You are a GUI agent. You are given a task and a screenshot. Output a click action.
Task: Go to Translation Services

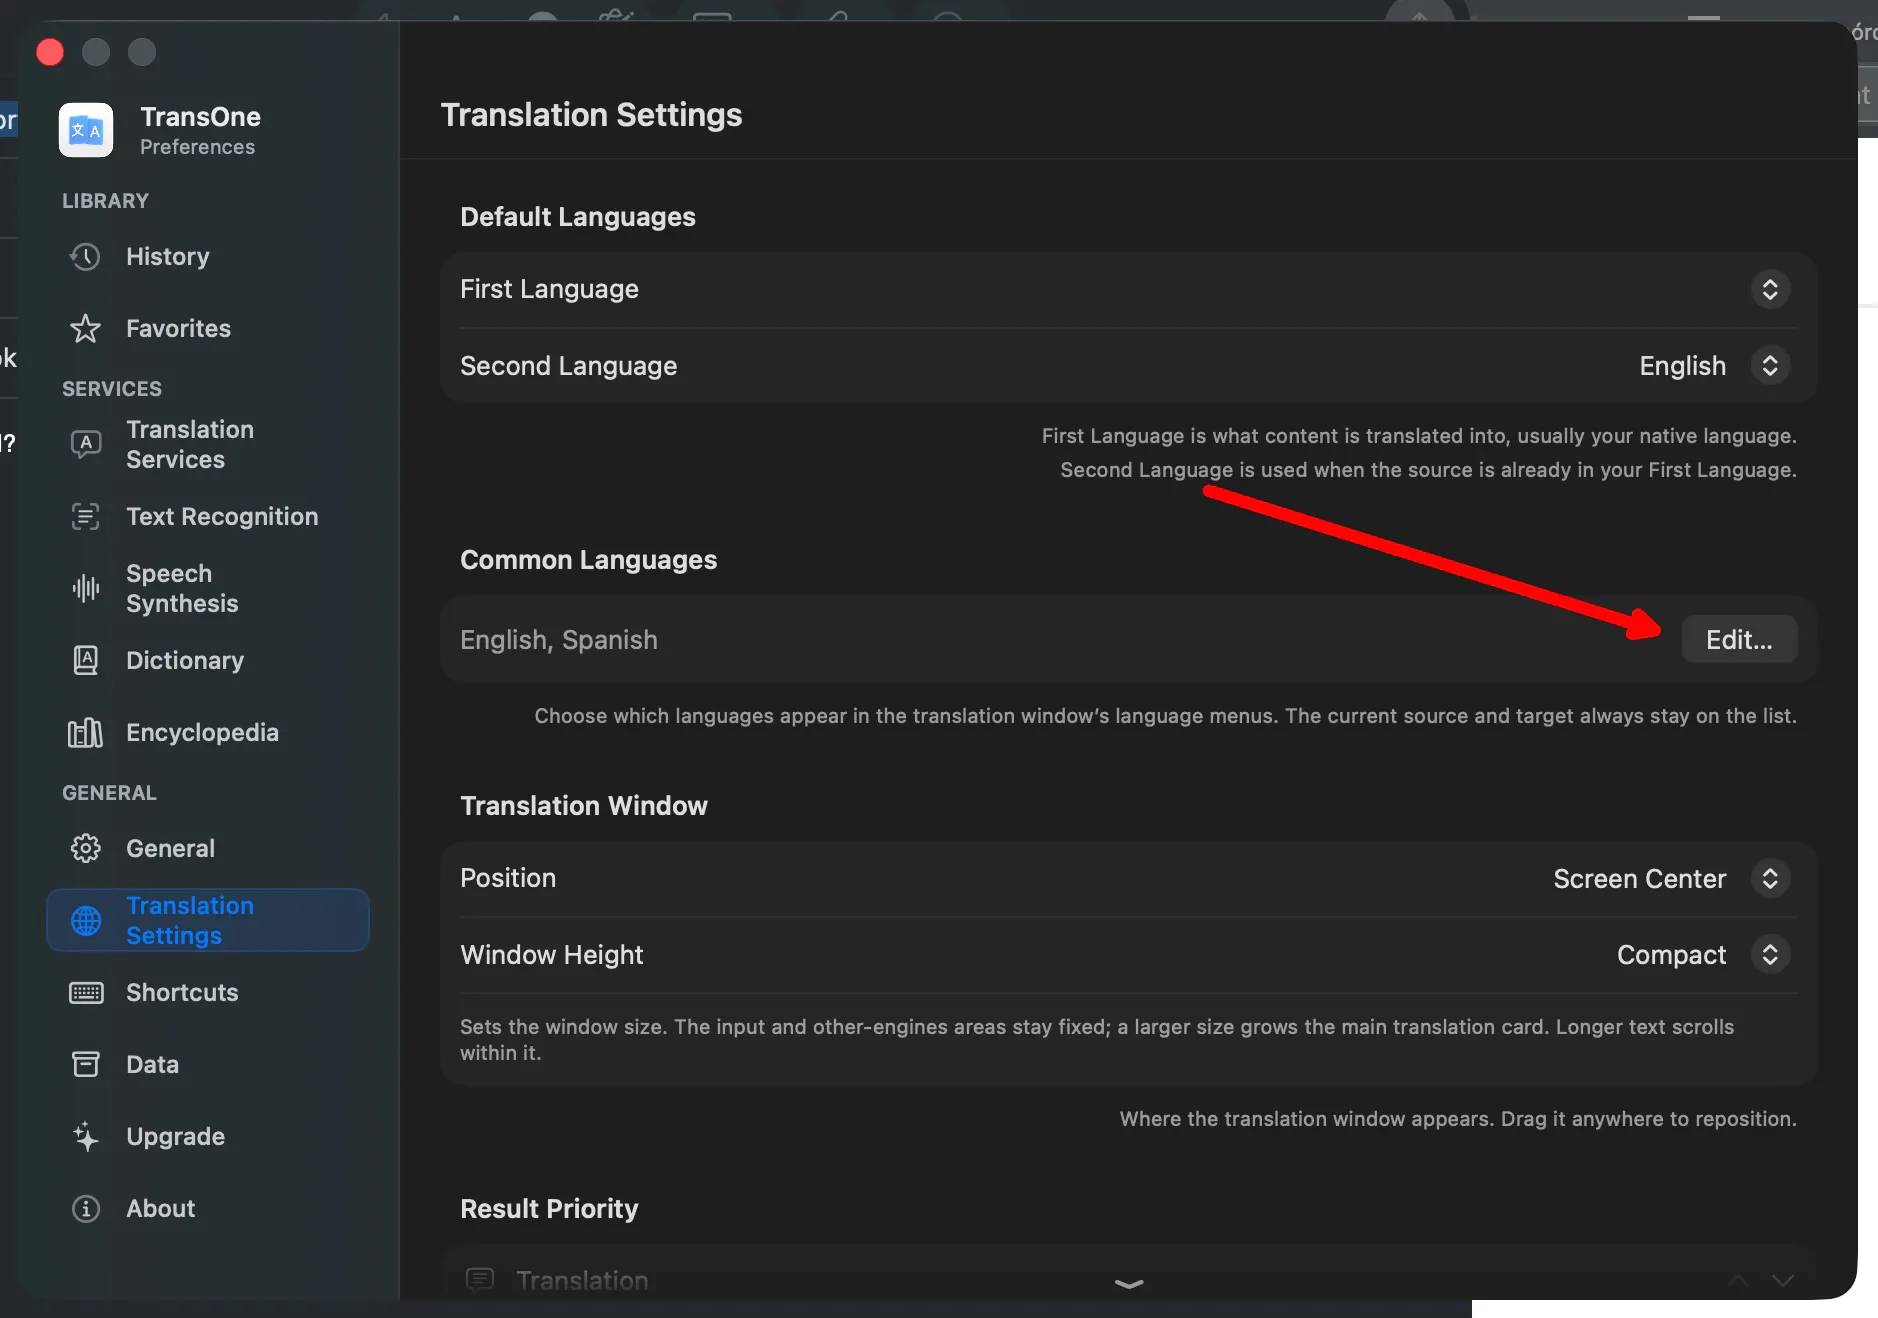click(208, 445)
